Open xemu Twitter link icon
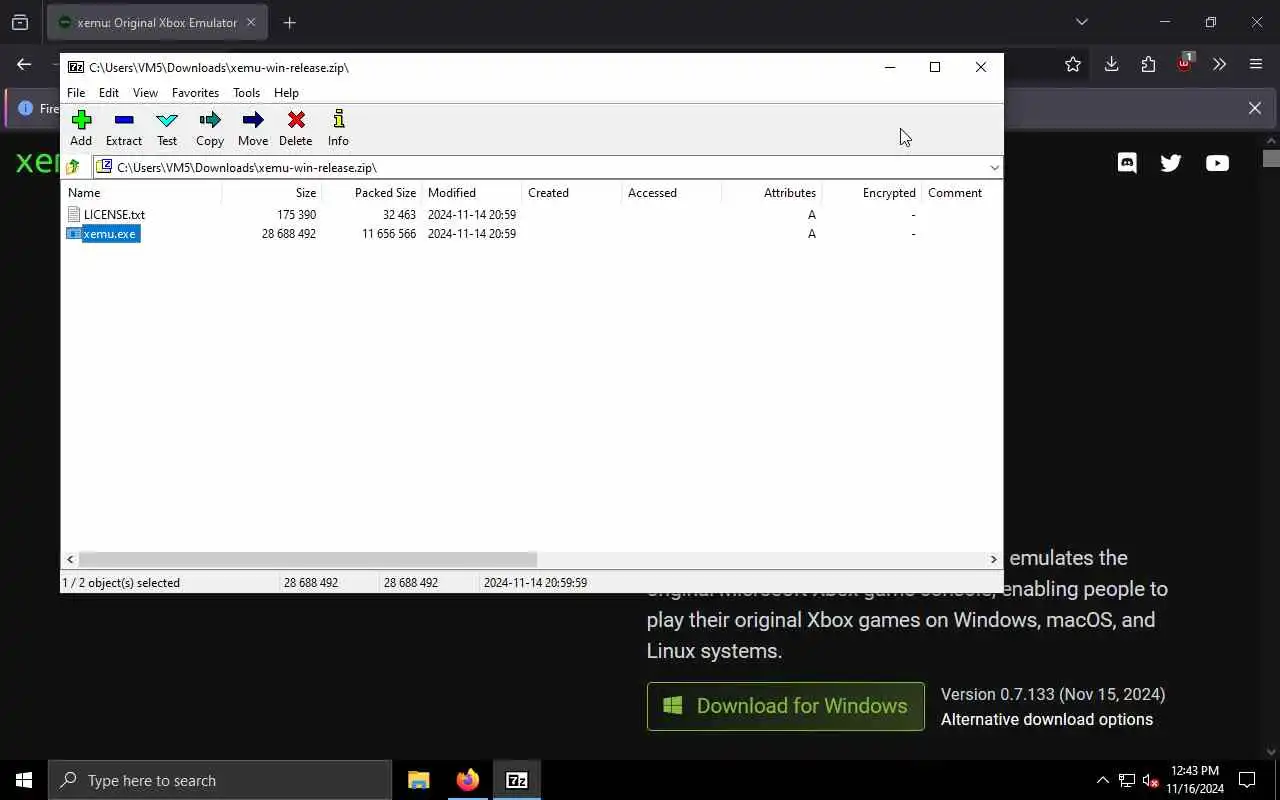 pyautogui.click(x=1171, y=163)
